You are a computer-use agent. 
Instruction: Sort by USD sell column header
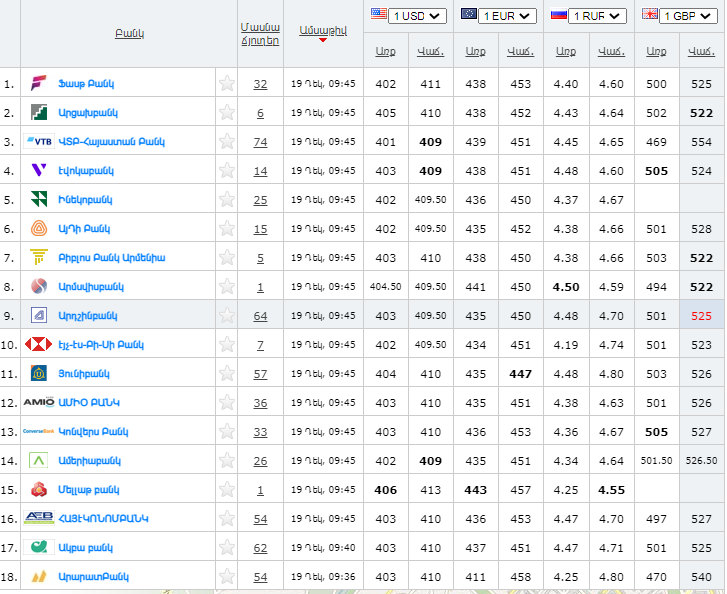click(431, 51)
